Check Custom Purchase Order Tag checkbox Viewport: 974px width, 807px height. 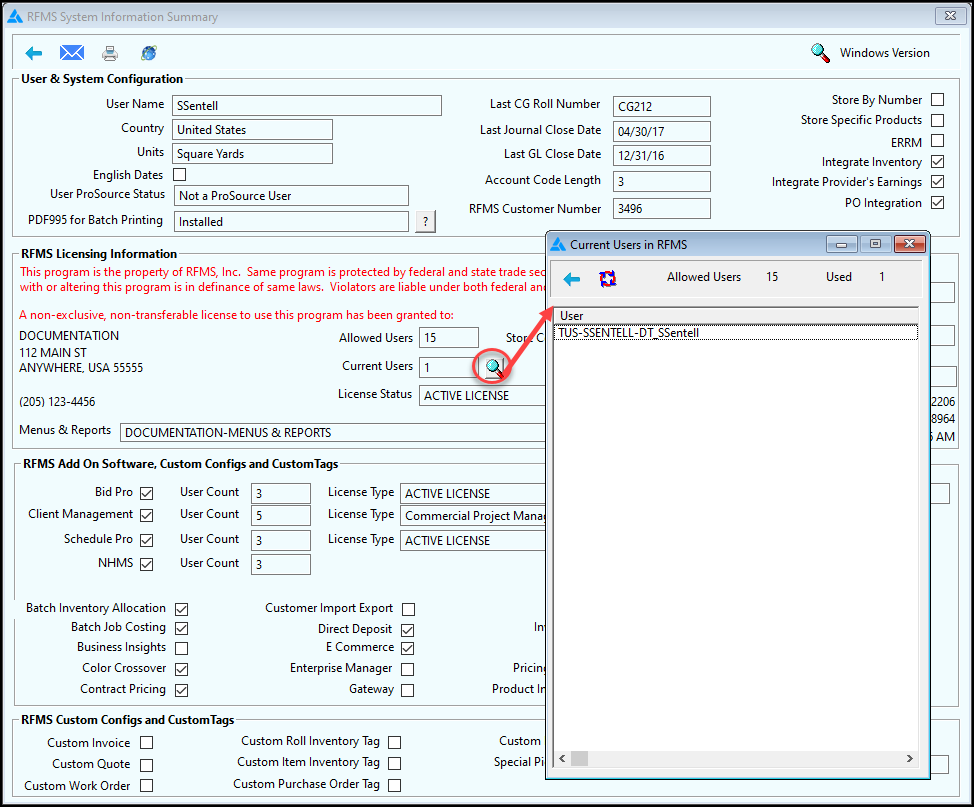click(x=394, y=785)
